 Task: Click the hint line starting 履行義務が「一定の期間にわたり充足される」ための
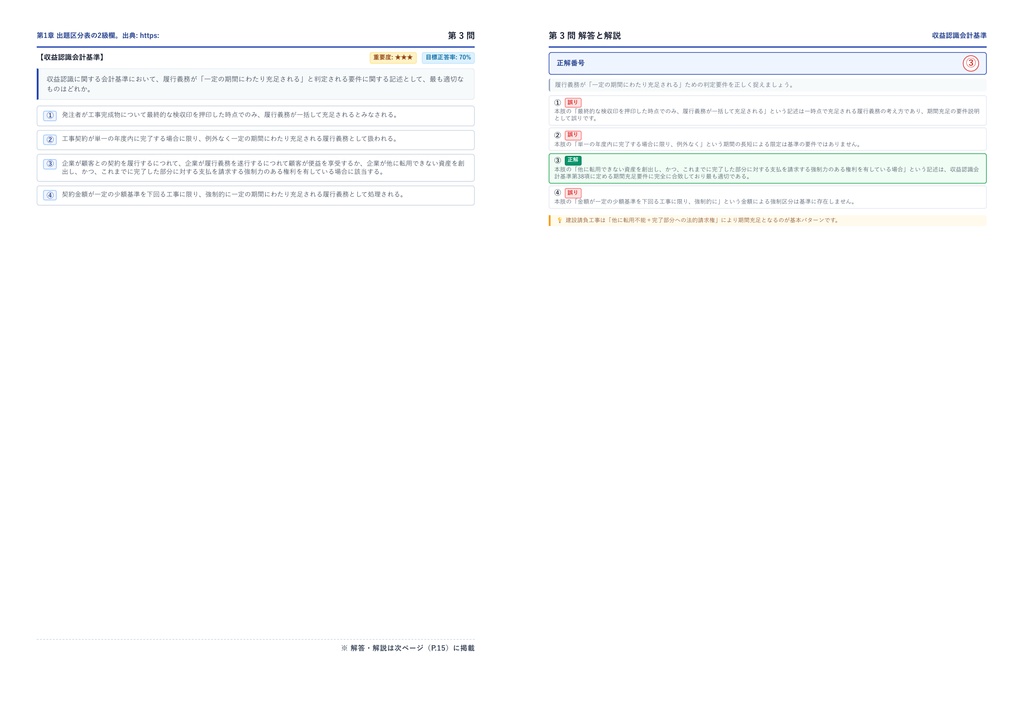674,85
